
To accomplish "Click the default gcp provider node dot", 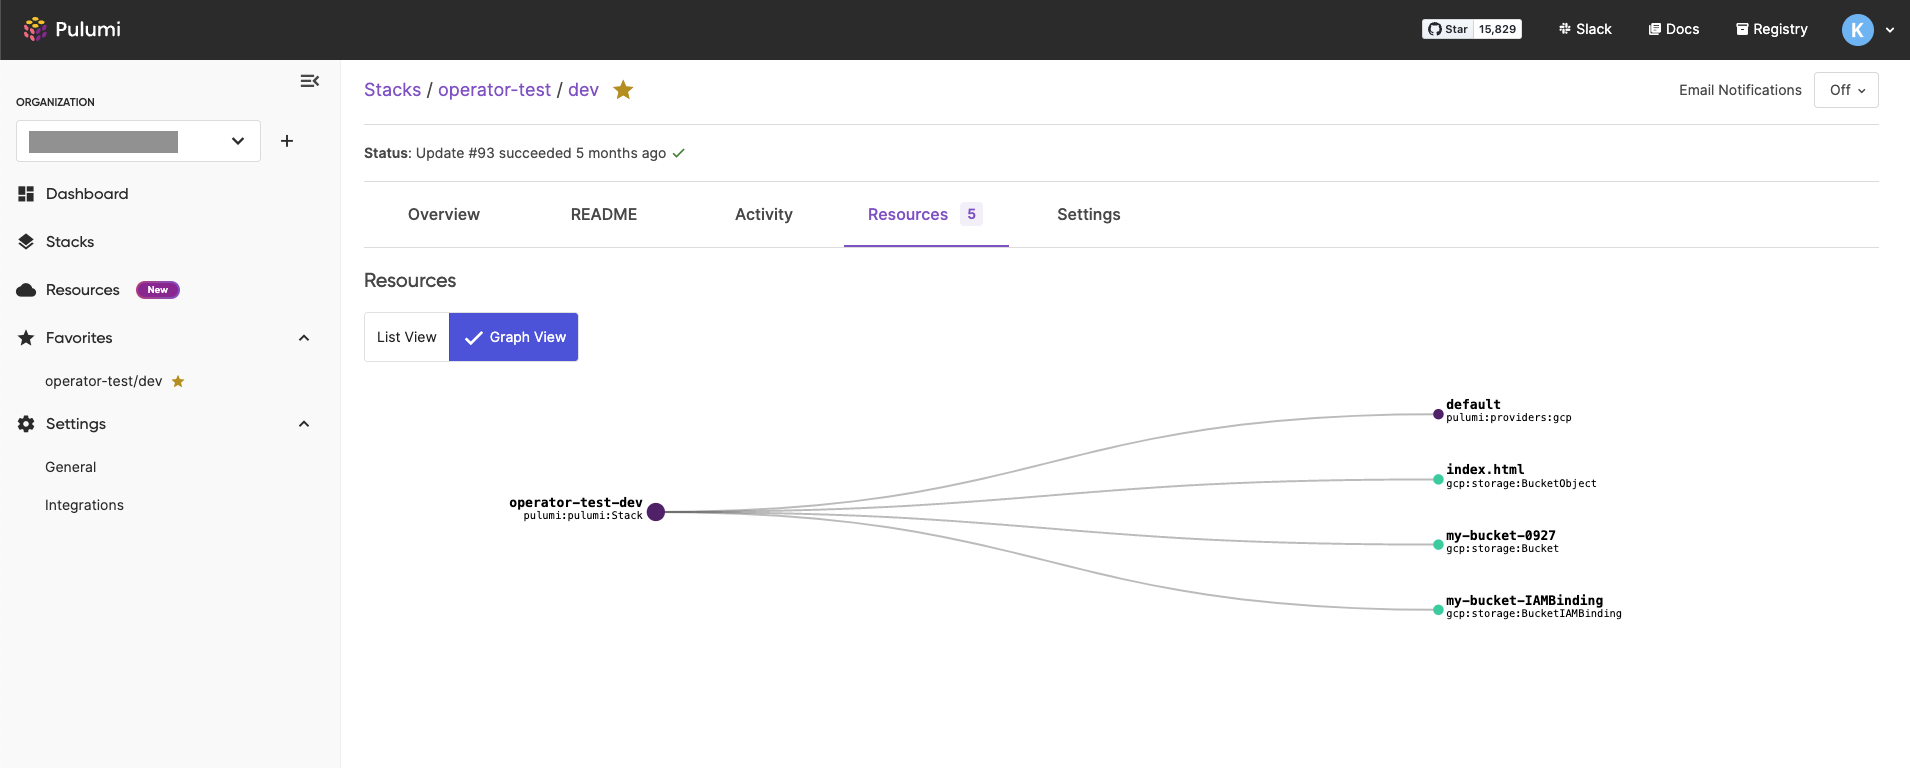I will pyautogui.click(x=1438, y=414).
